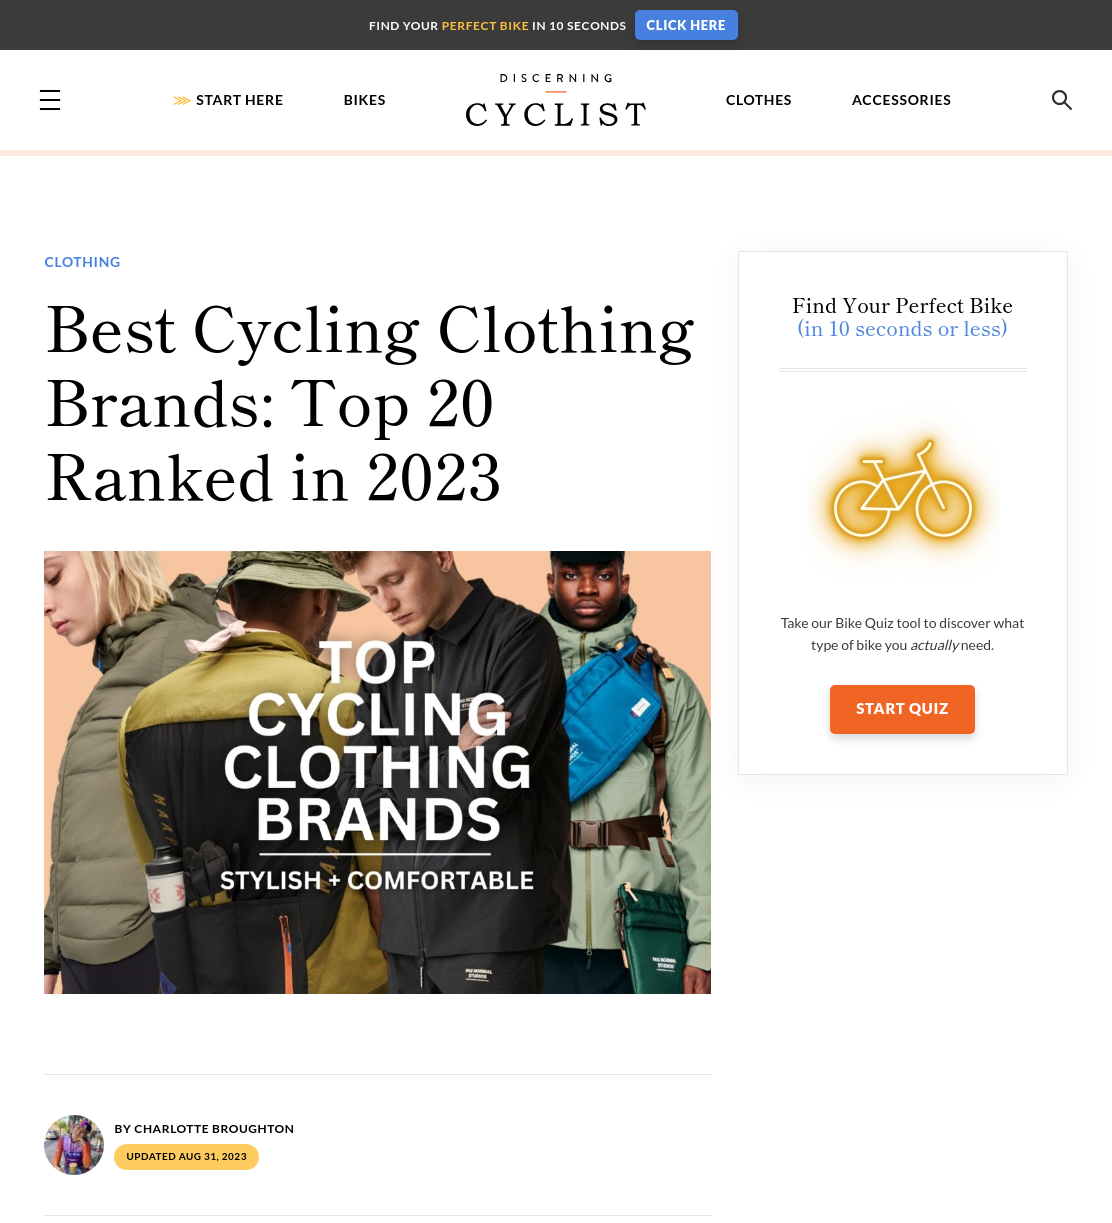Open author link Charlotte Broughton

(x=214, y=1129)
